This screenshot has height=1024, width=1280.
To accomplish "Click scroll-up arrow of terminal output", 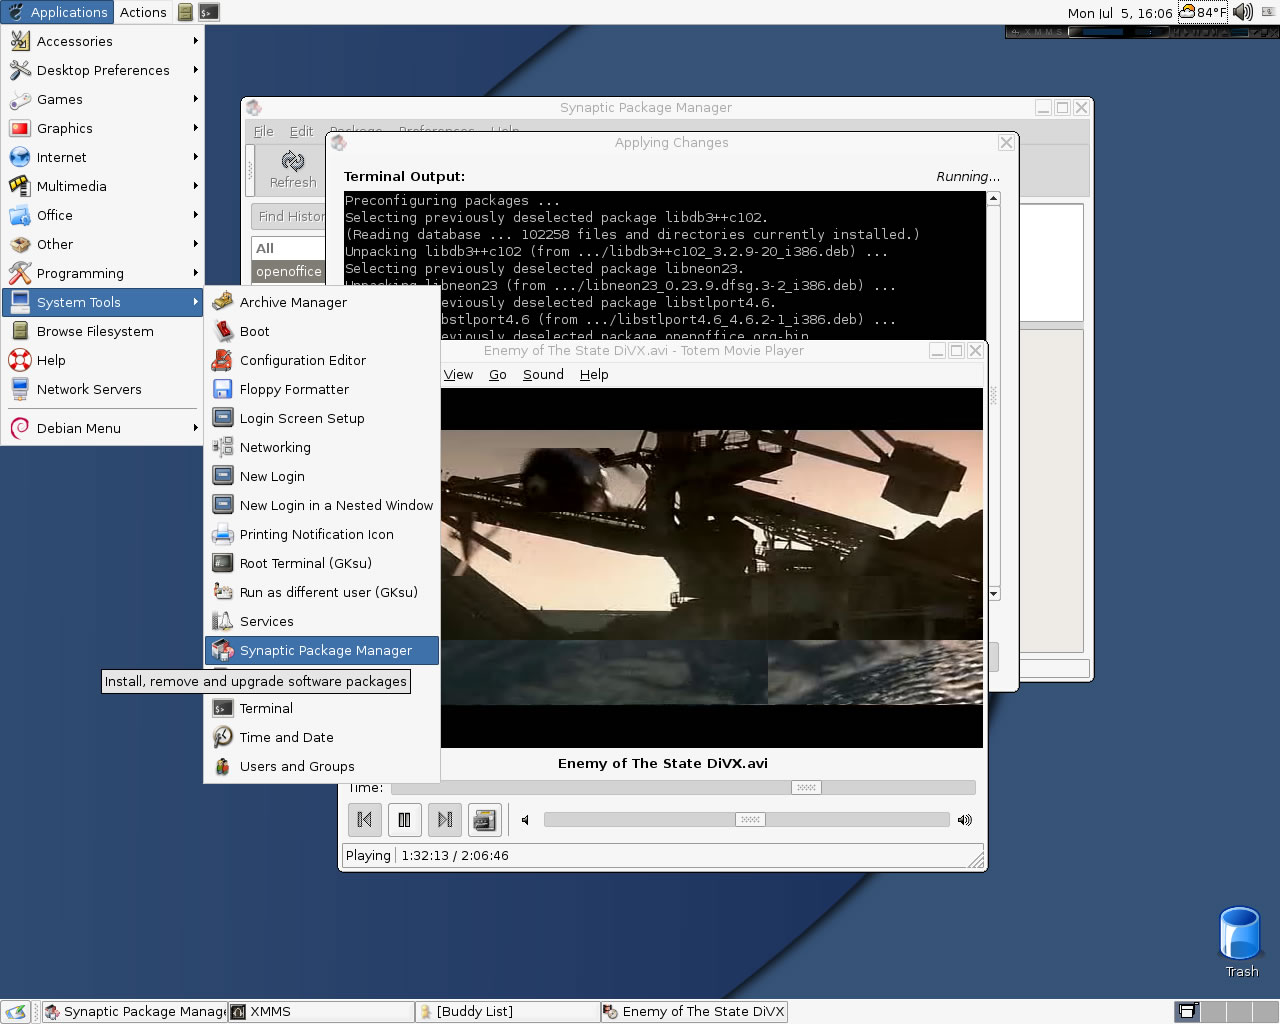I will click(x=993, y=198).
